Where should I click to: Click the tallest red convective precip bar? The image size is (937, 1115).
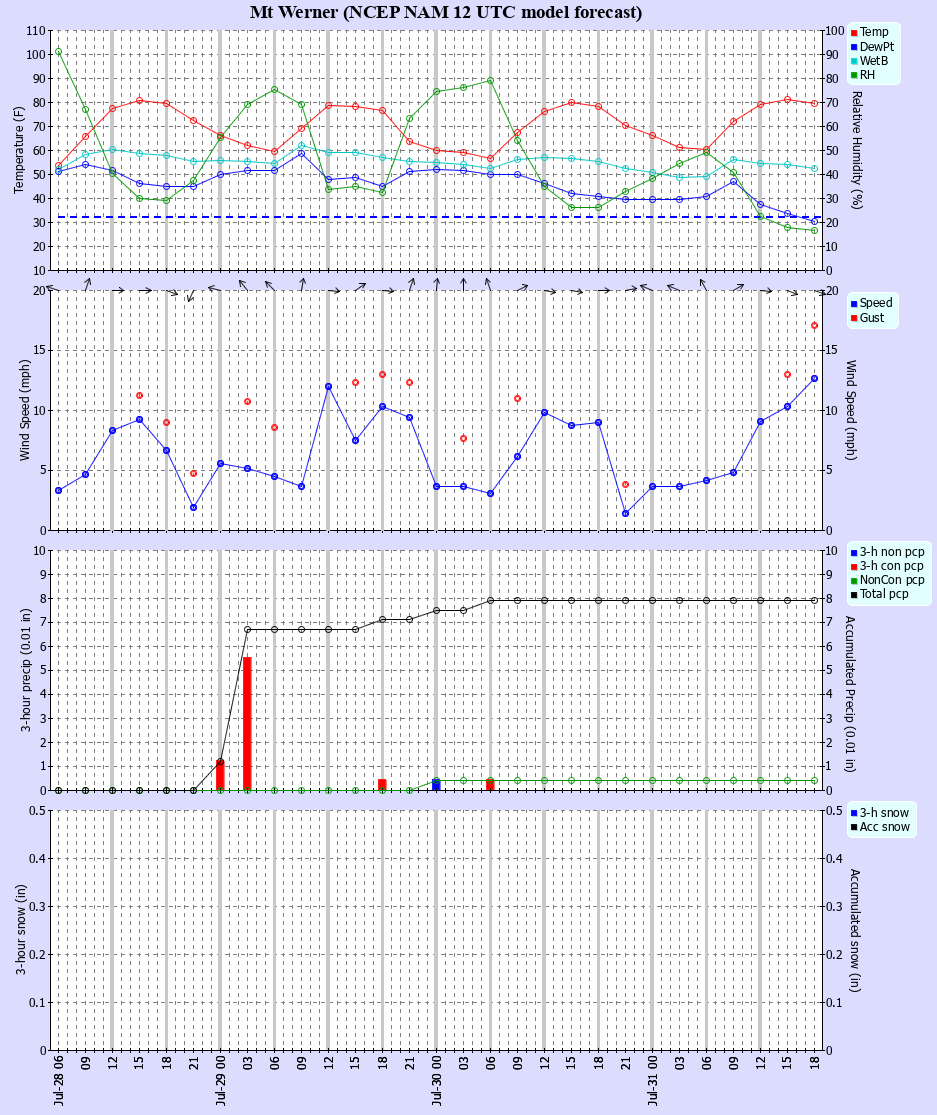coord(247,724)
